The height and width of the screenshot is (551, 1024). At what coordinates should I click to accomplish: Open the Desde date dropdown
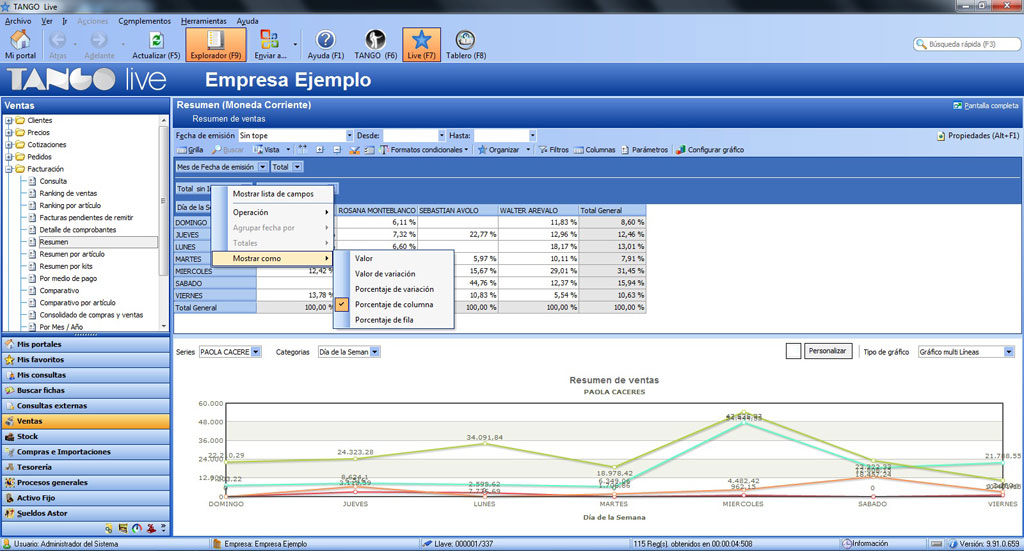click(442, 135)
